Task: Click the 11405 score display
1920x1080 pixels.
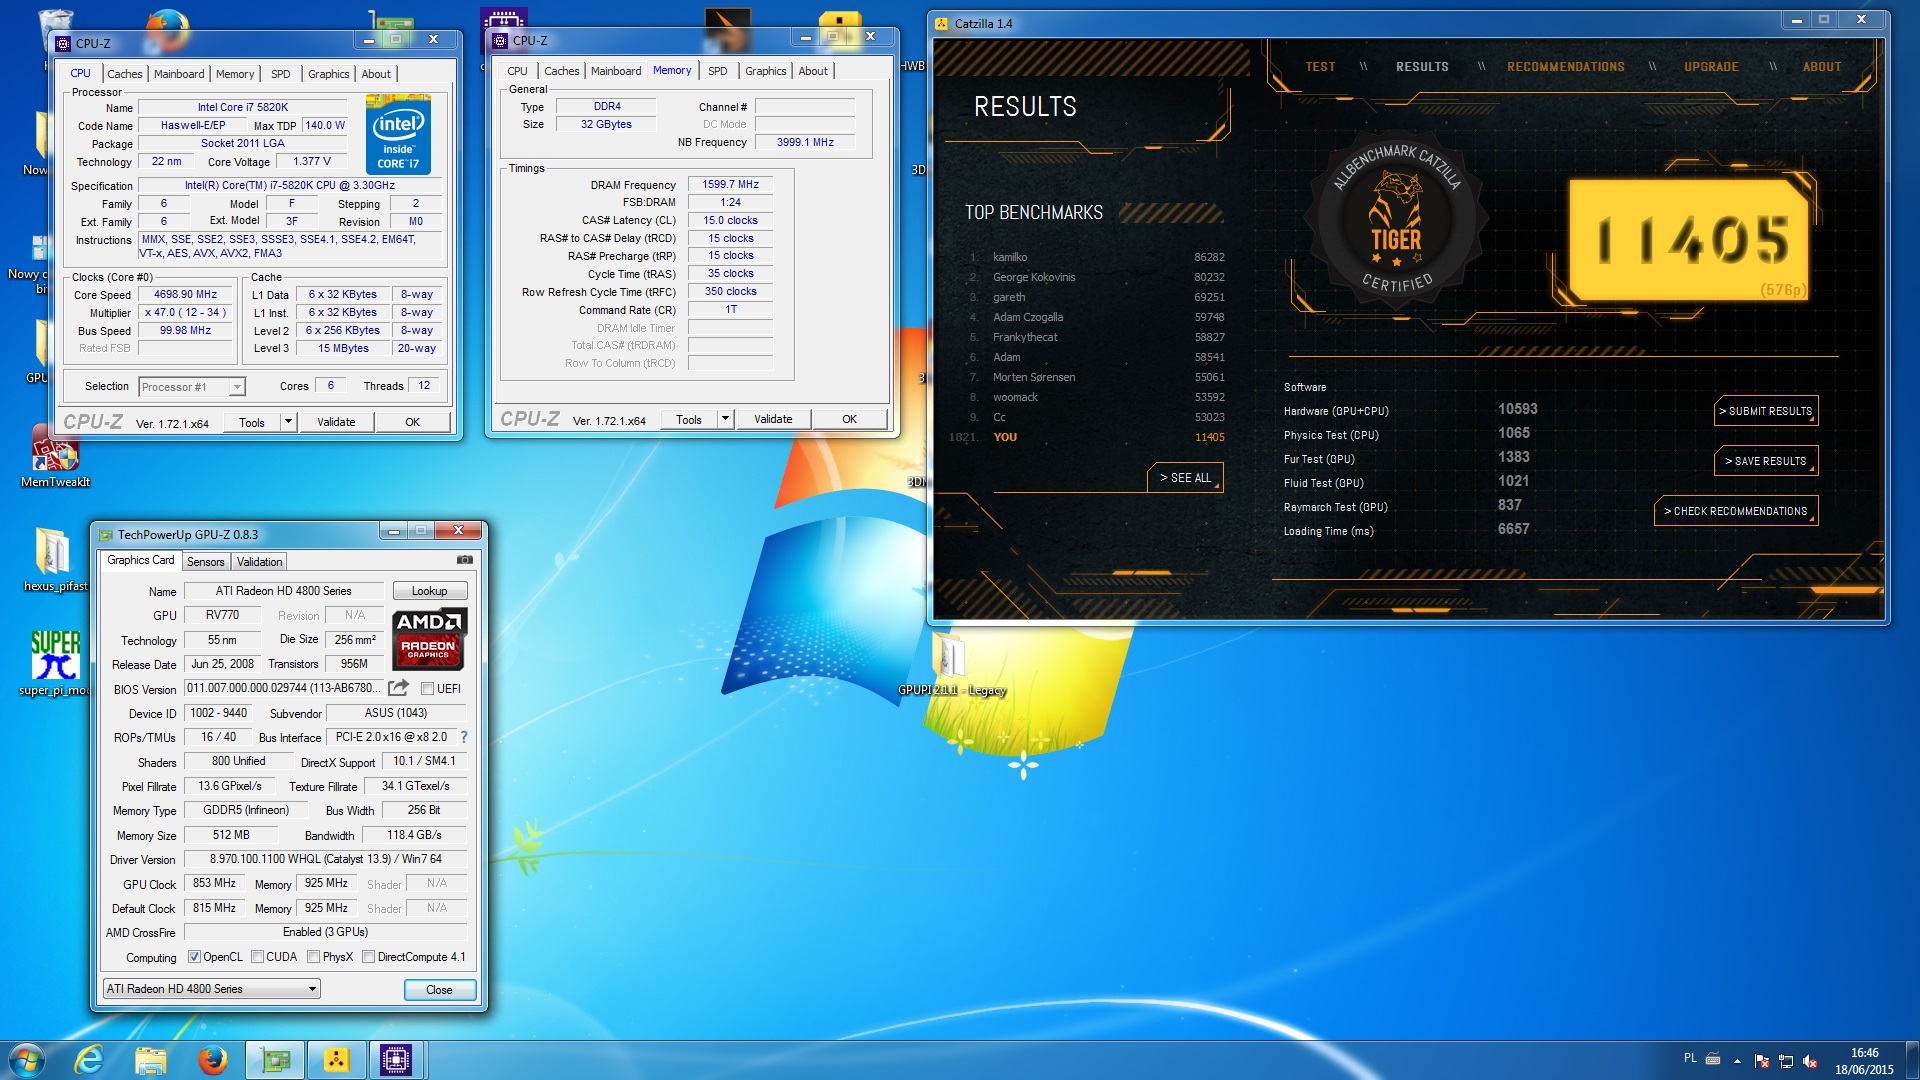Action: click(1690, 240)
